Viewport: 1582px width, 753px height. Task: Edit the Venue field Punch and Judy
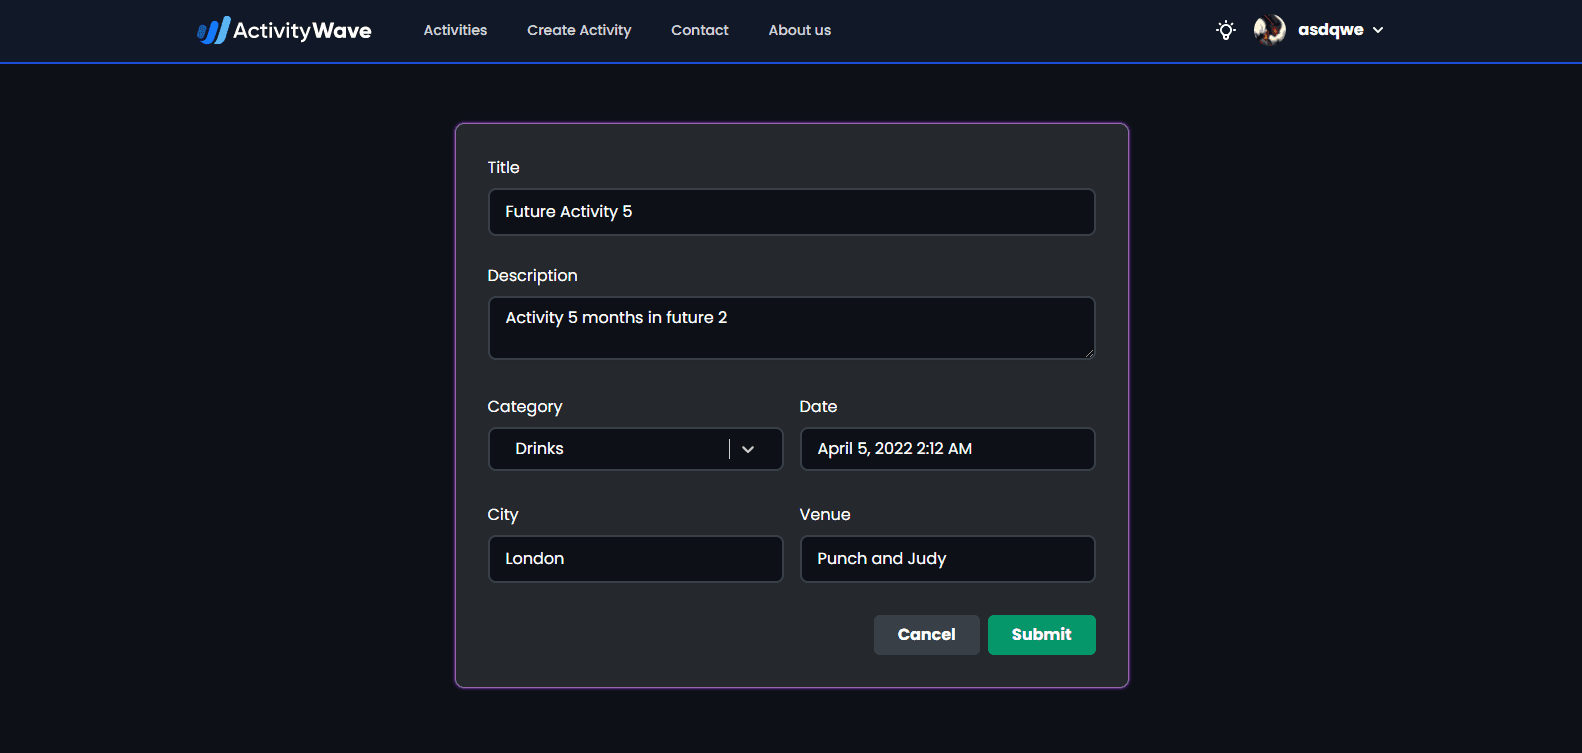coord(947,559)
